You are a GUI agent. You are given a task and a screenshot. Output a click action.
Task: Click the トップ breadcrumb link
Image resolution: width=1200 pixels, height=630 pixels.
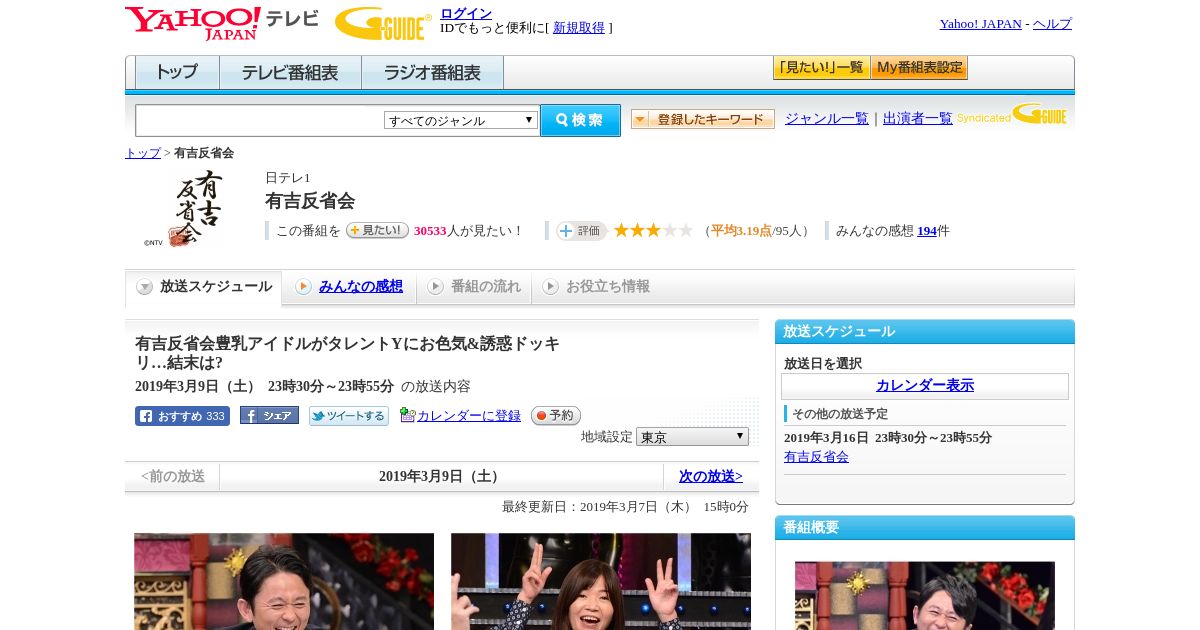click(143, 153)
